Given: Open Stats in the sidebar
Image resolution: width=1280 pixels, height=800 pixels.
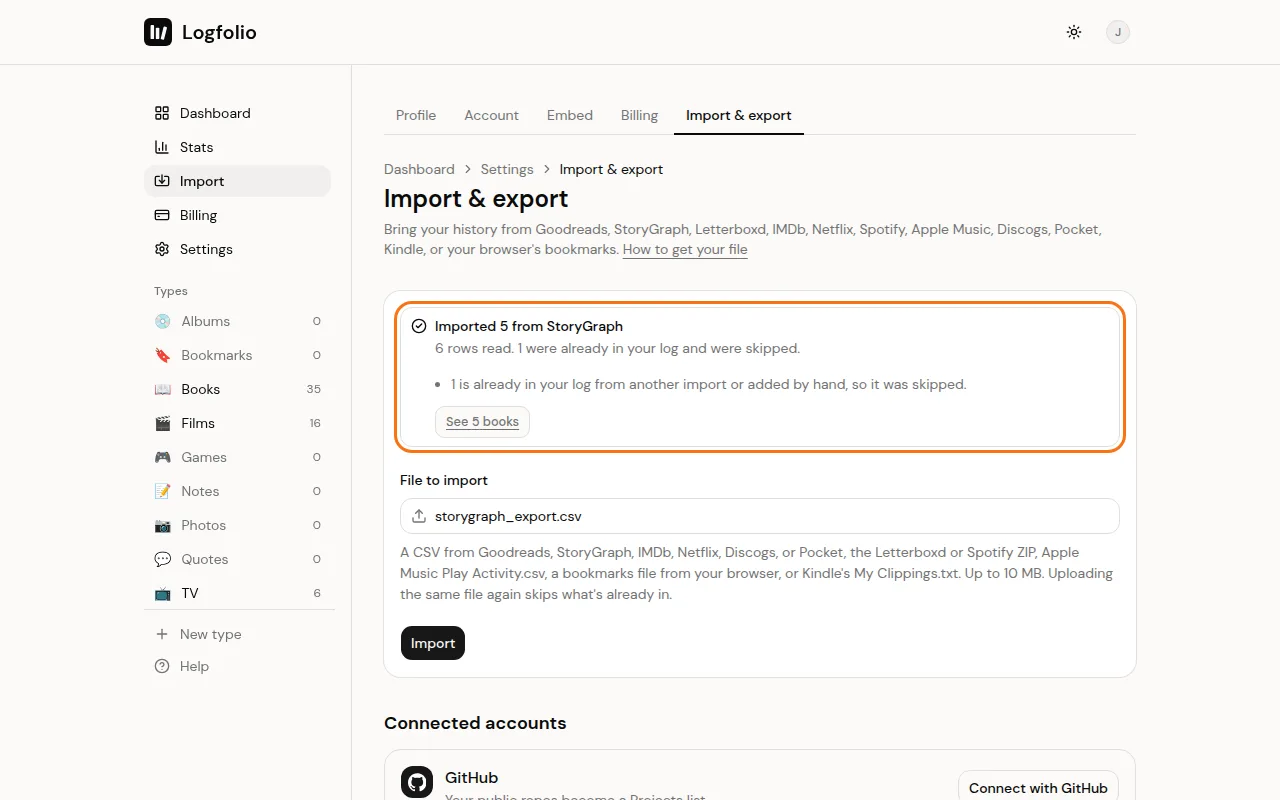Looking at the screenshot, I should [196, 147].
